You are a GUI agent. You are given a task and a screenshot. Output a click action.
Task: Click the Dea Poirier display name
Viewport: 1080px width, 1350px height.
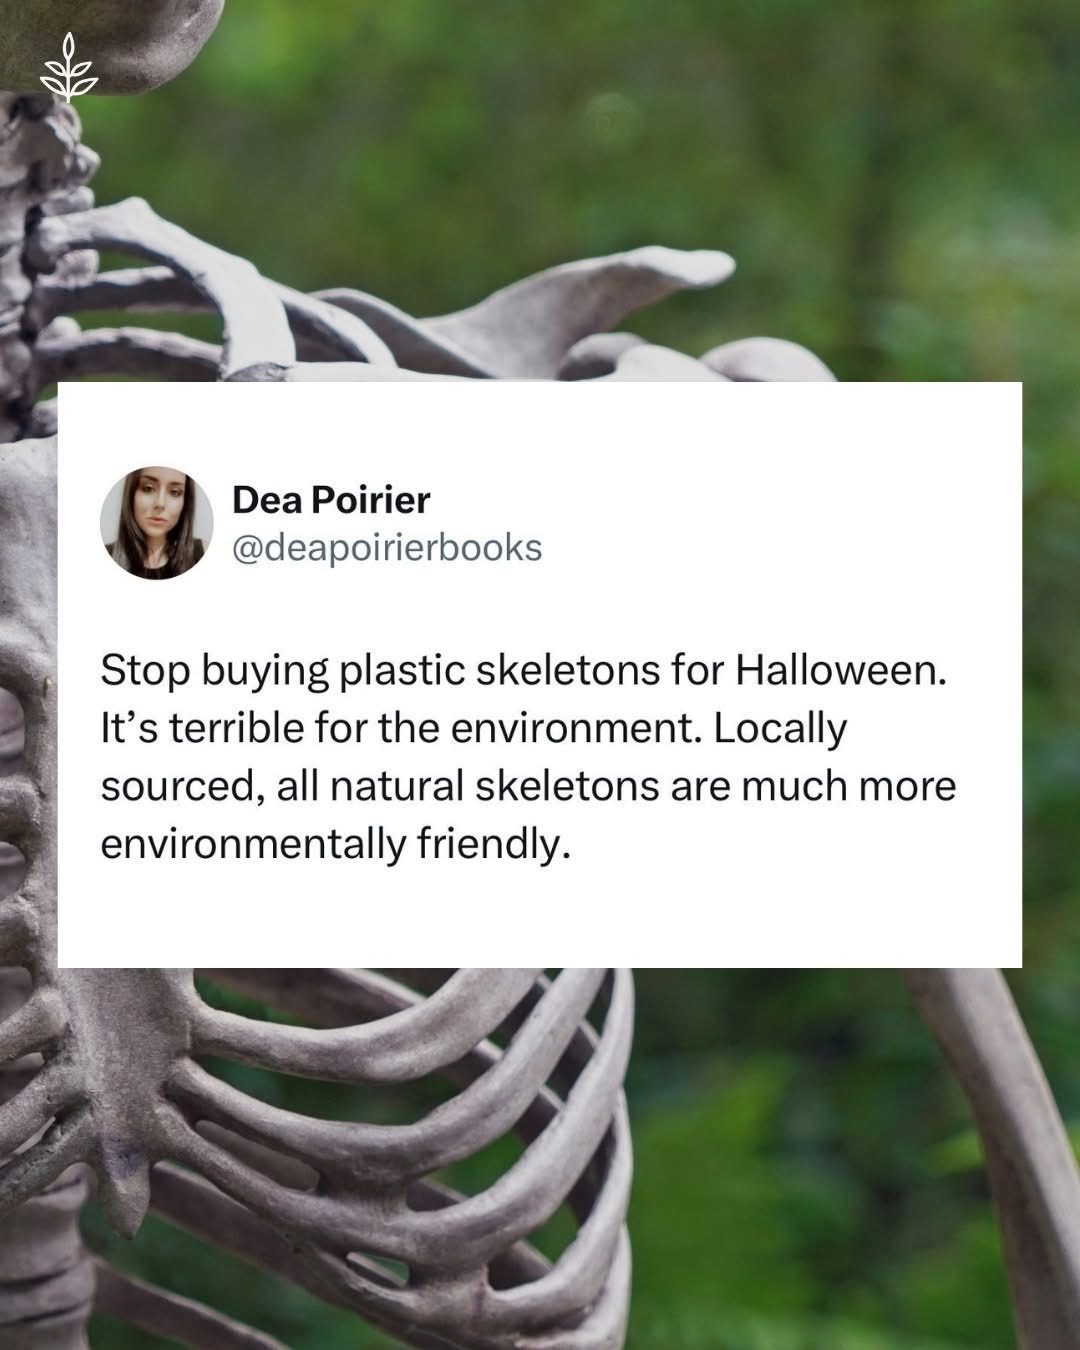(x=331, y=499)
